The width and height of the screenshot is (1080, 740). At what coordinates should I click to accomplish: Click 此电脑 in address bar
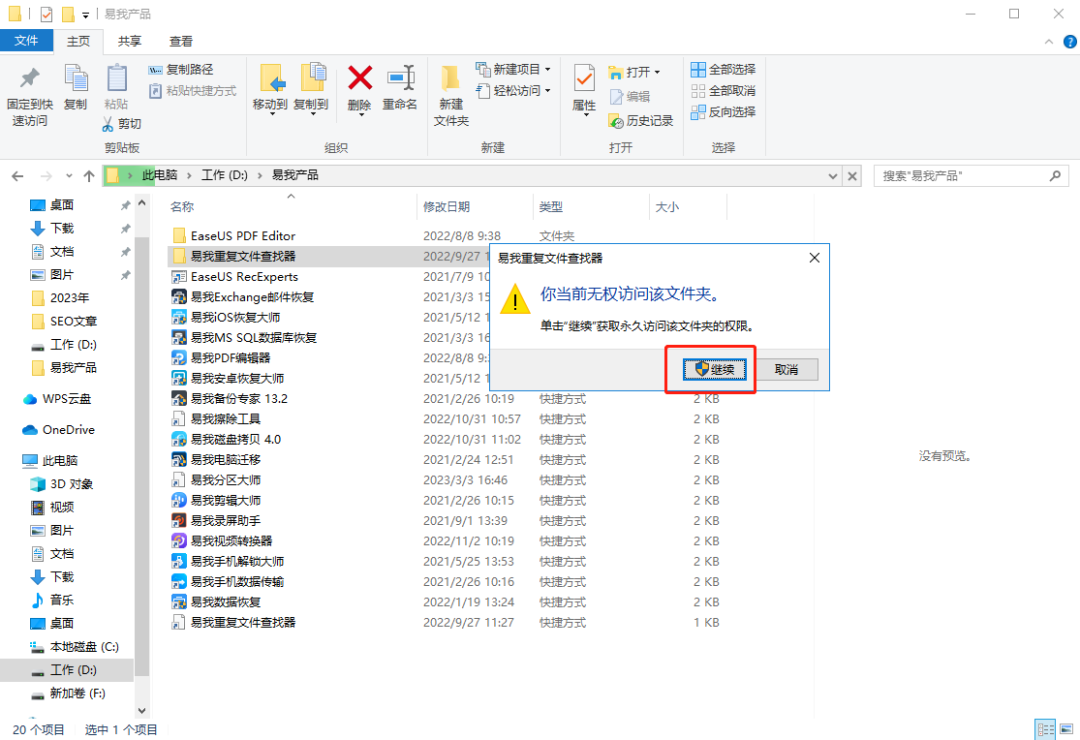coord(159,175)
